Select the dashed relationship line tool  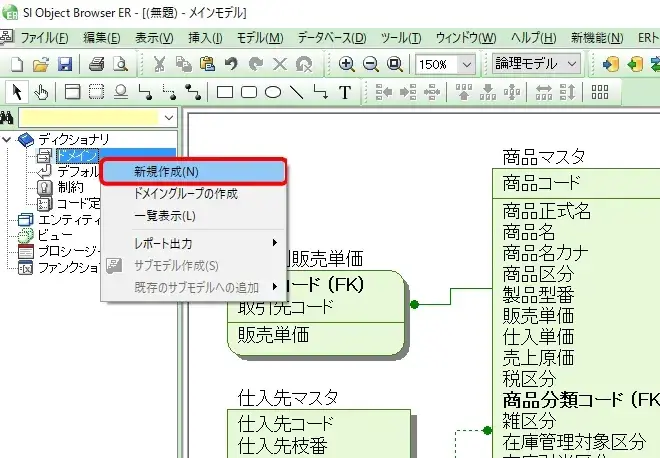[x=169, y=92]
